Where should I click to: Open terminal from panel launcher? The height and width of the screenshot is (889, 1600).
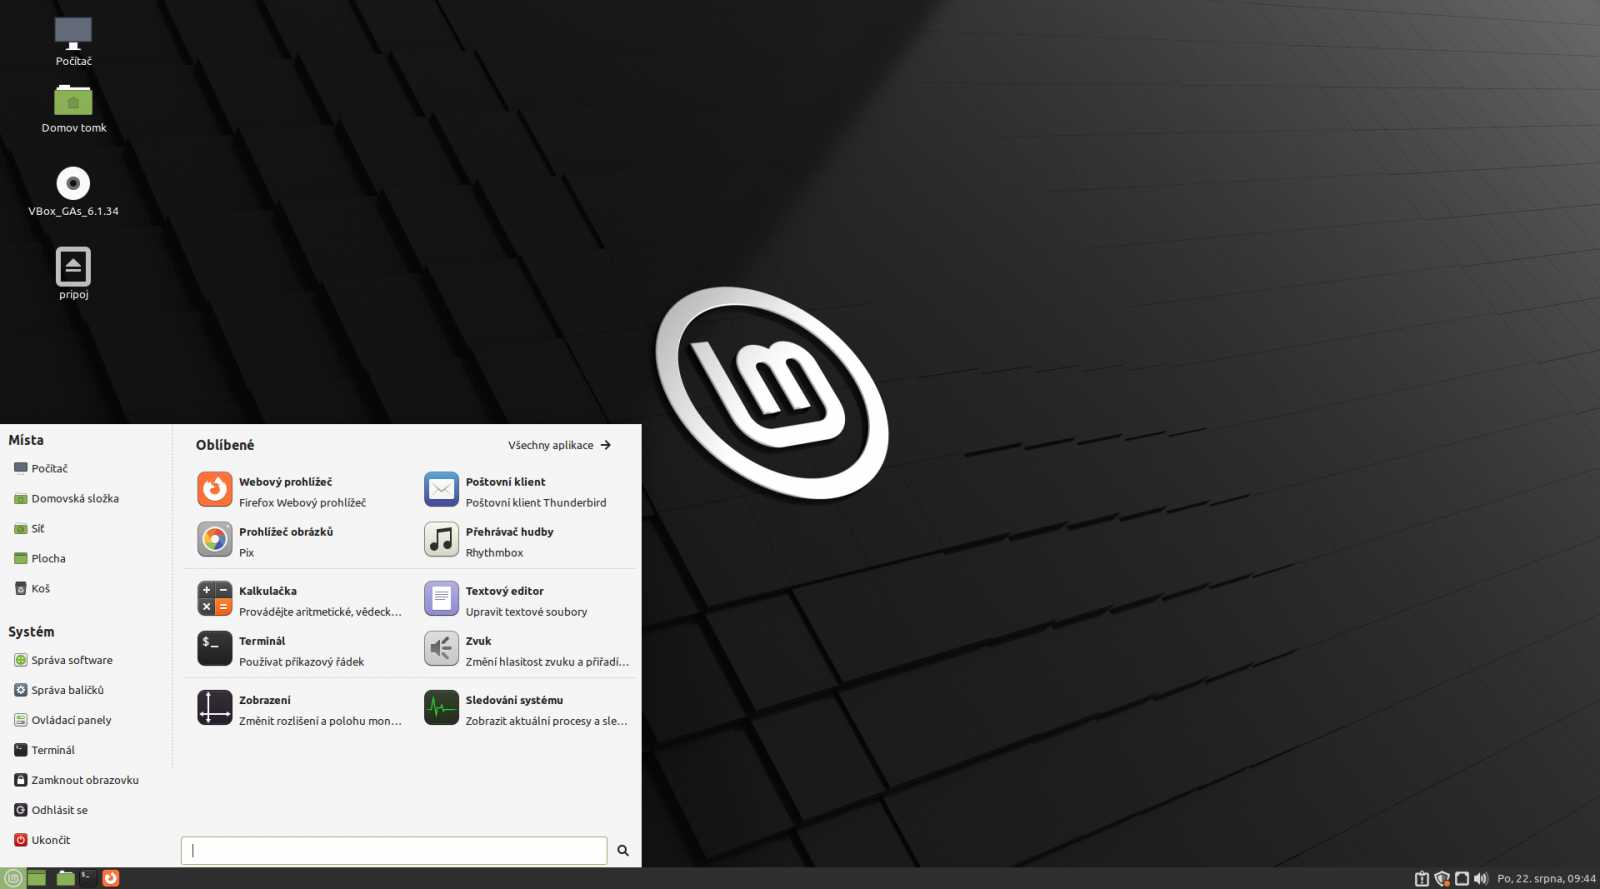tap(88, 878)
